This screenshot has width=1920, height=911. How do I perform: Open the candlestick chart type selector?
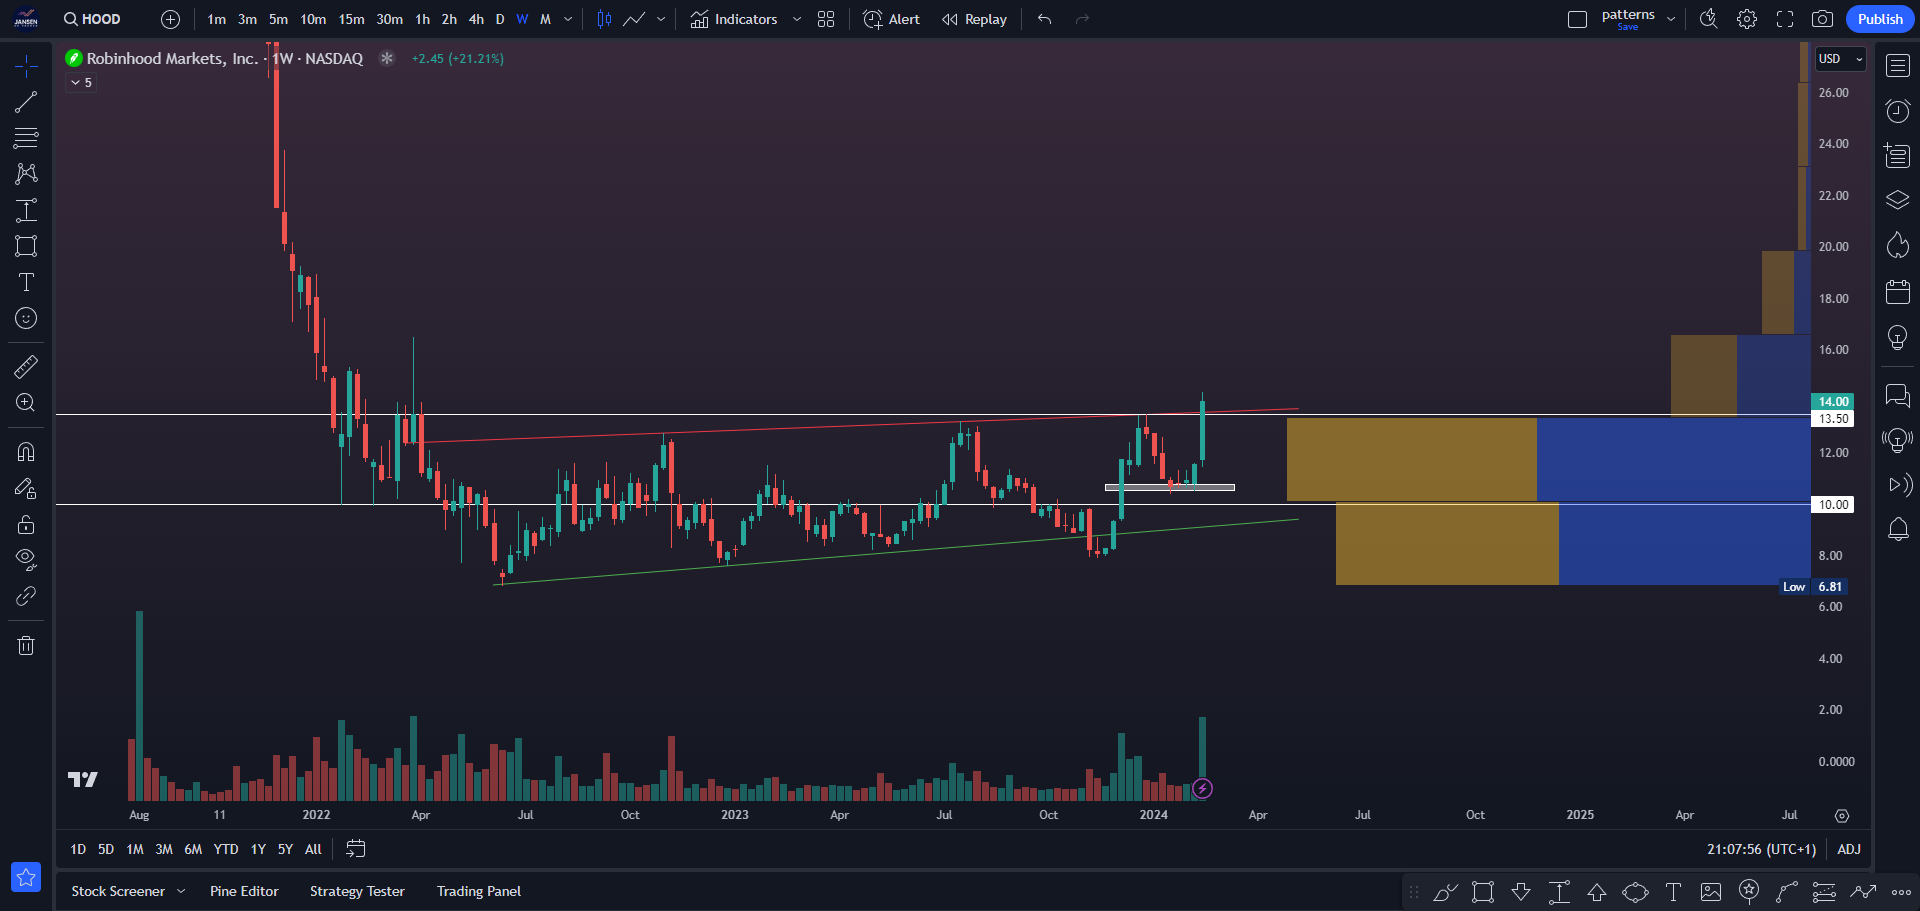tap(604, 19)
